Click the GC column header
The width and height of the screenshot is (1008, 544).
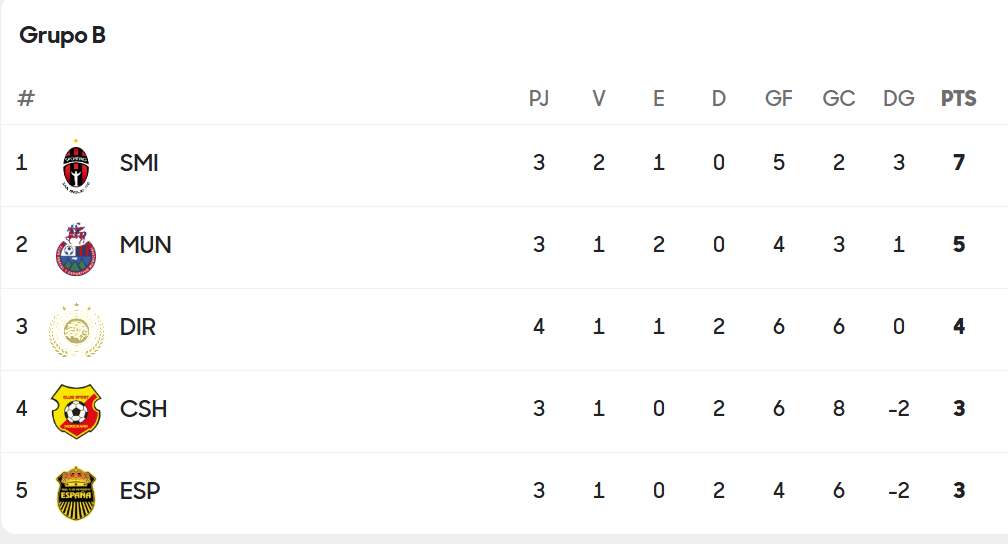click(839, 98)
